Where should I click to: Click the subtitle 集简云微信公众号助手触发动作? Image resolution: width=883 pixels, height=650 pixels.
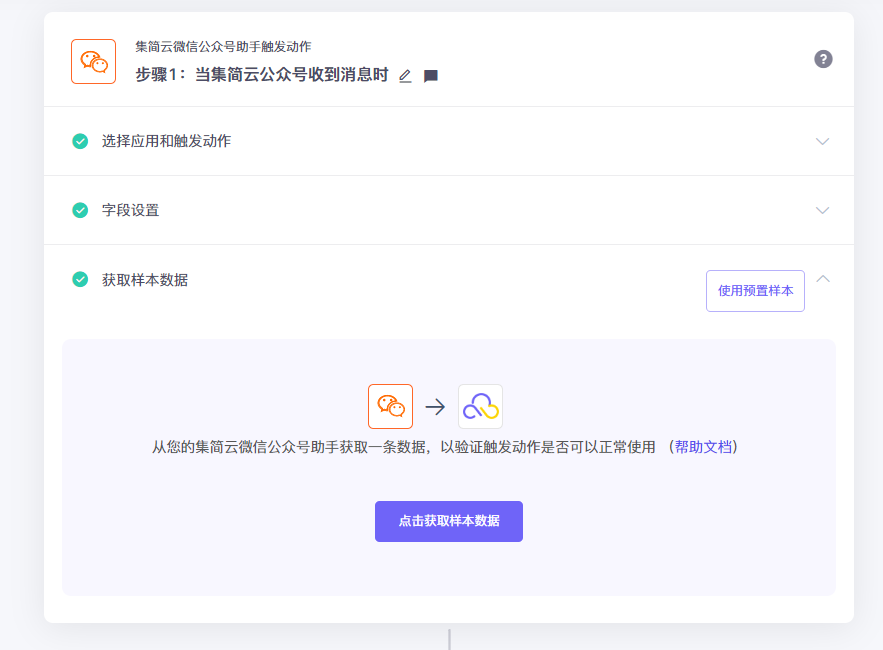click(x=223, y=47)
